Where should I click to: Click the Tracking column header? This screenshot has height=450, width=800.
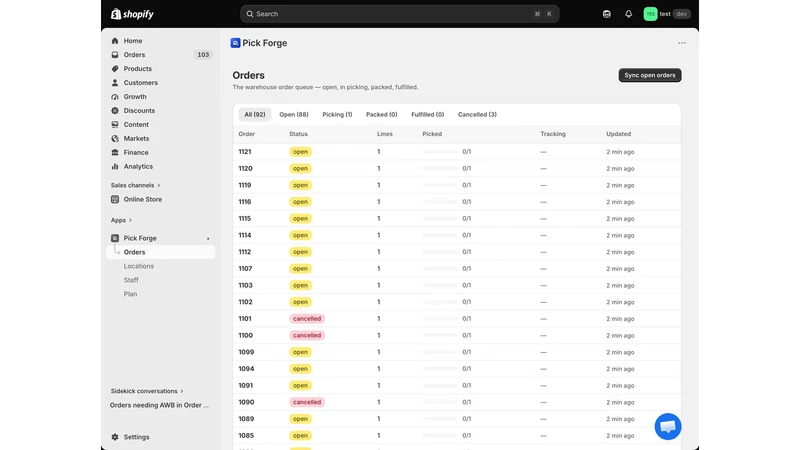(553, 134)
